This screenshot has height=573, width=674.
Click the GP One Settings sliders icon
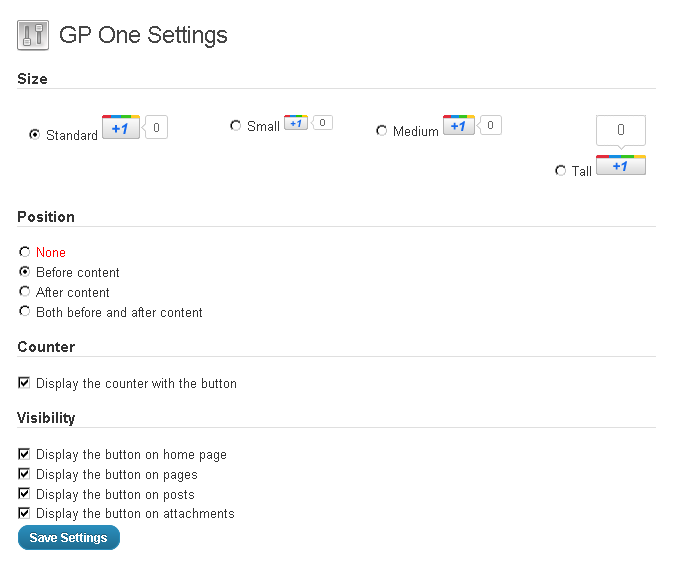[33, 35]
